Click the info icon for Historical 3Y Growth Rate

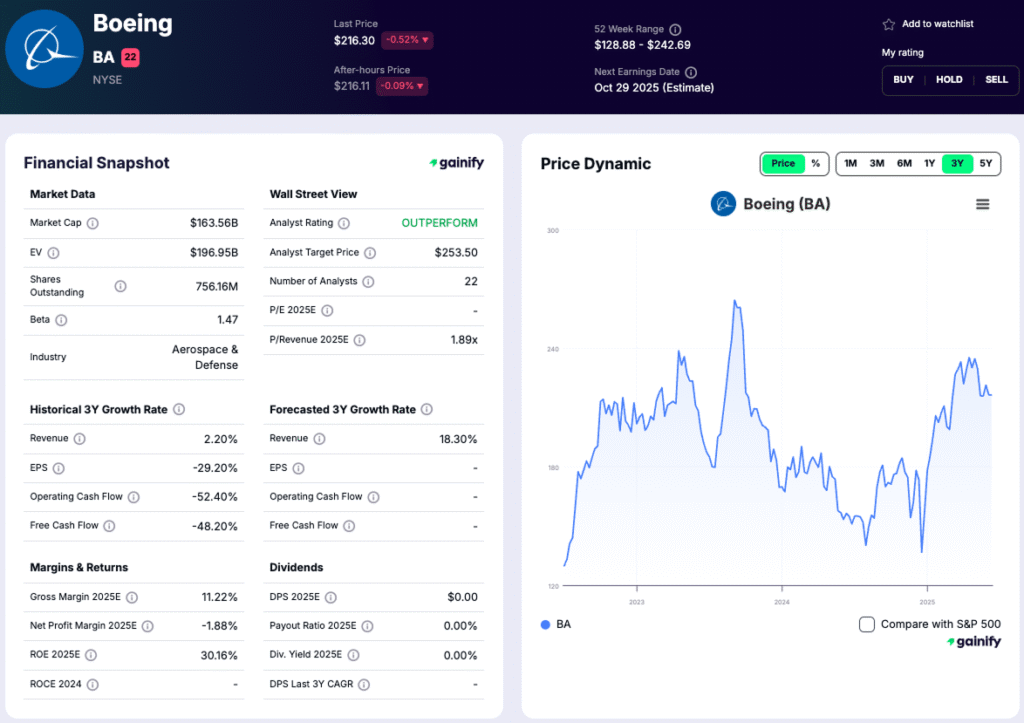tap(179, 410)
